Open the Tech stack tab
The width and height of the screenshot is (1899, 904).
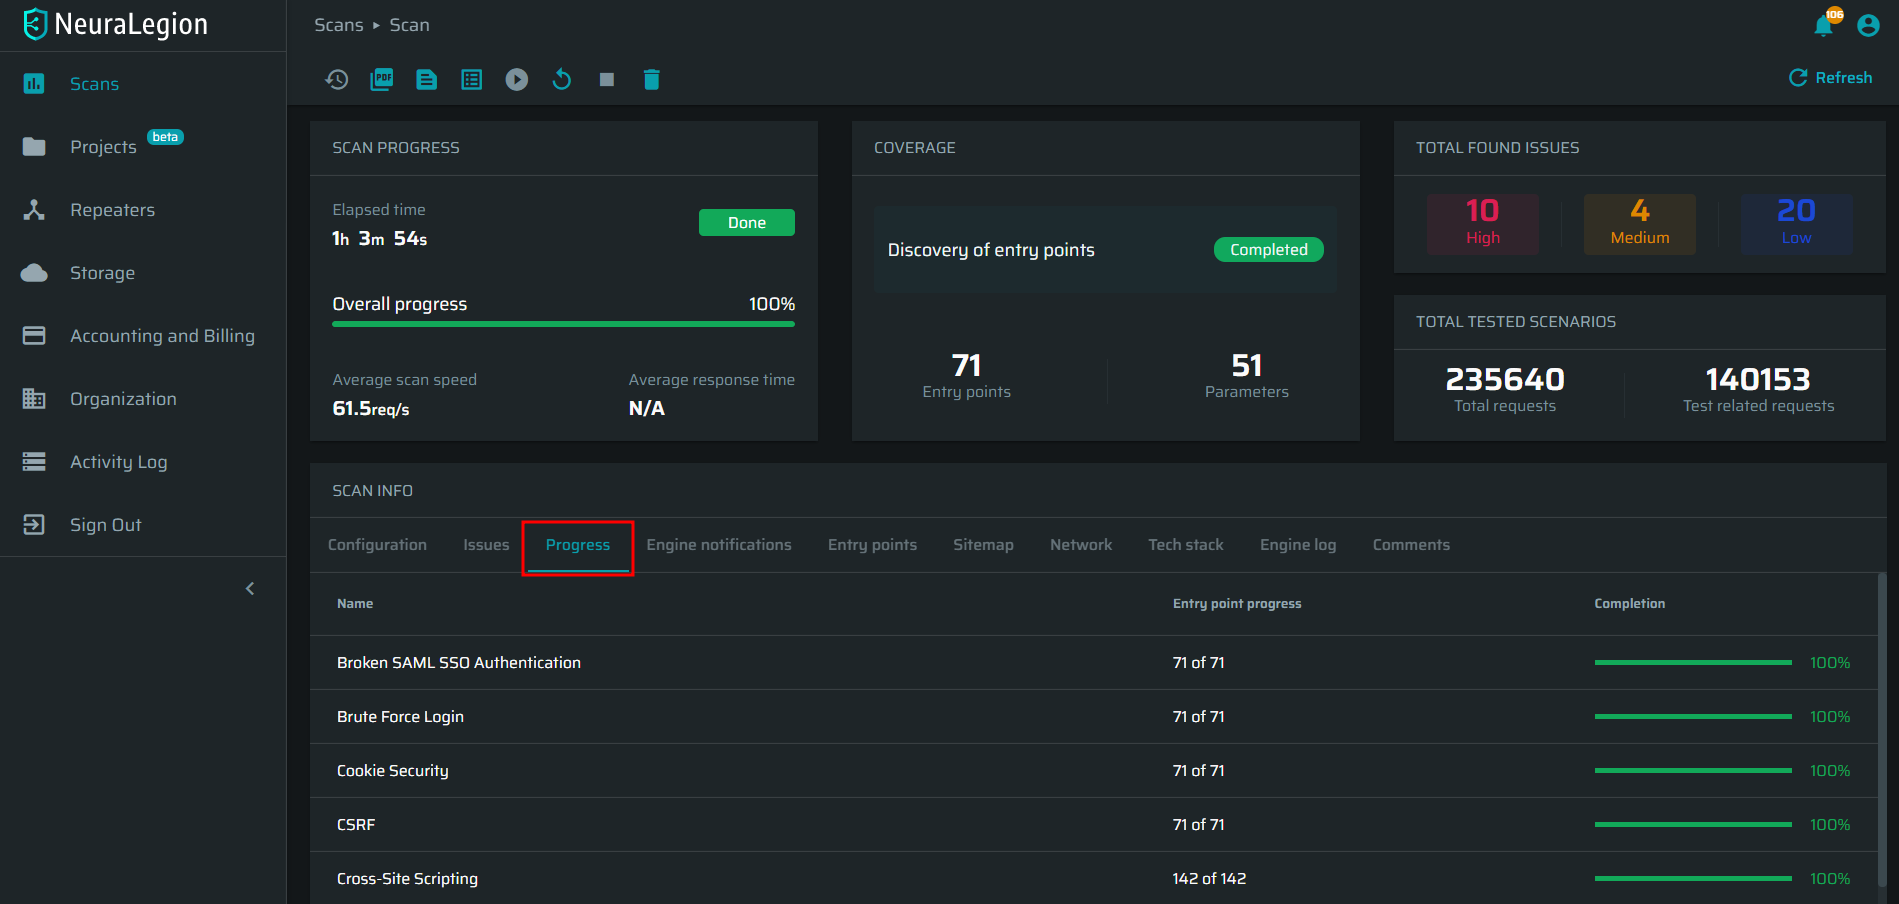1186,545
